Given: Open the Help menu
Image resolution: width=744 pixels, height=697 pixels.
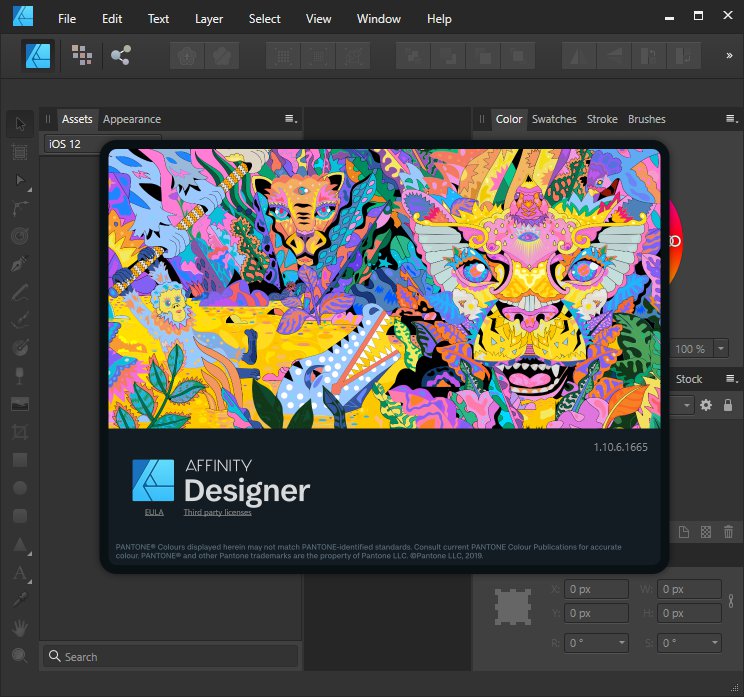Looking at the screenshot, I should pyautogui.click(x=439, y=19).
